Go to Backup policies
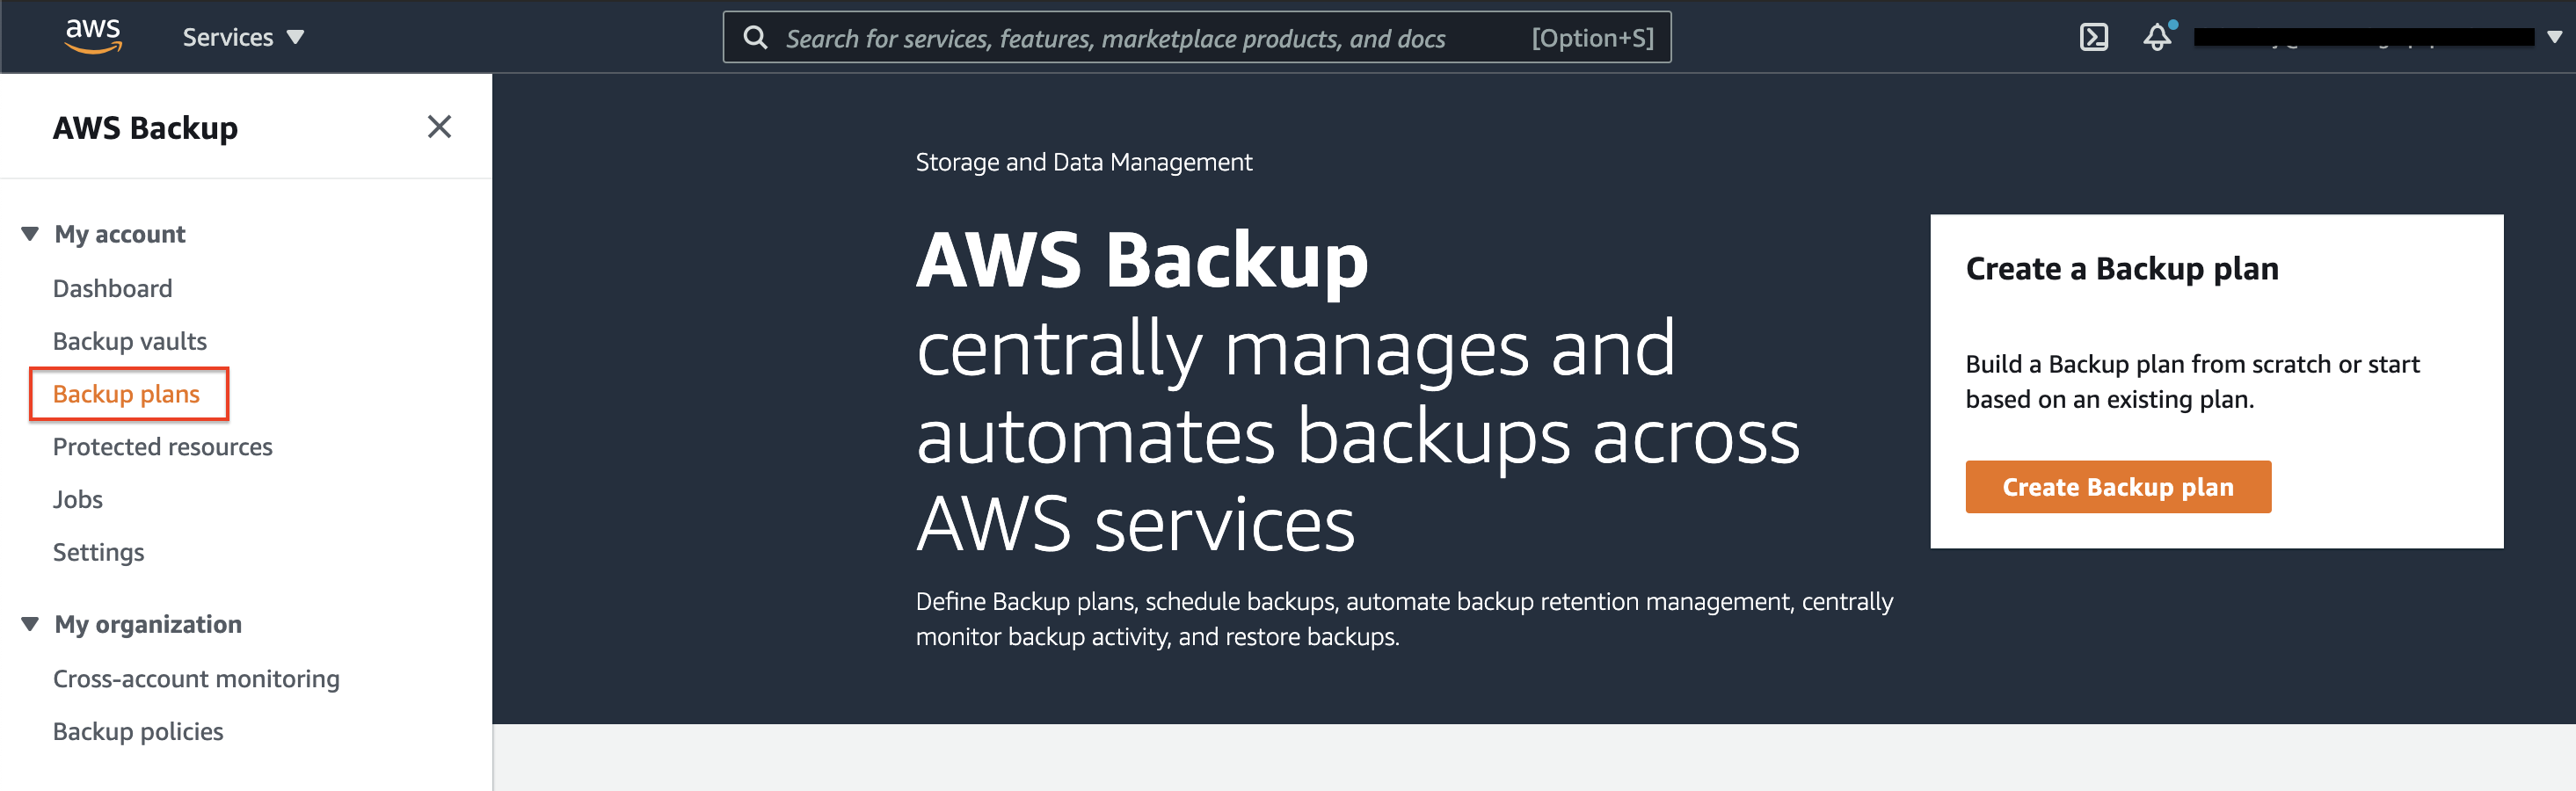Viewport: 2576px width, 791px height. tap(138, 732)
